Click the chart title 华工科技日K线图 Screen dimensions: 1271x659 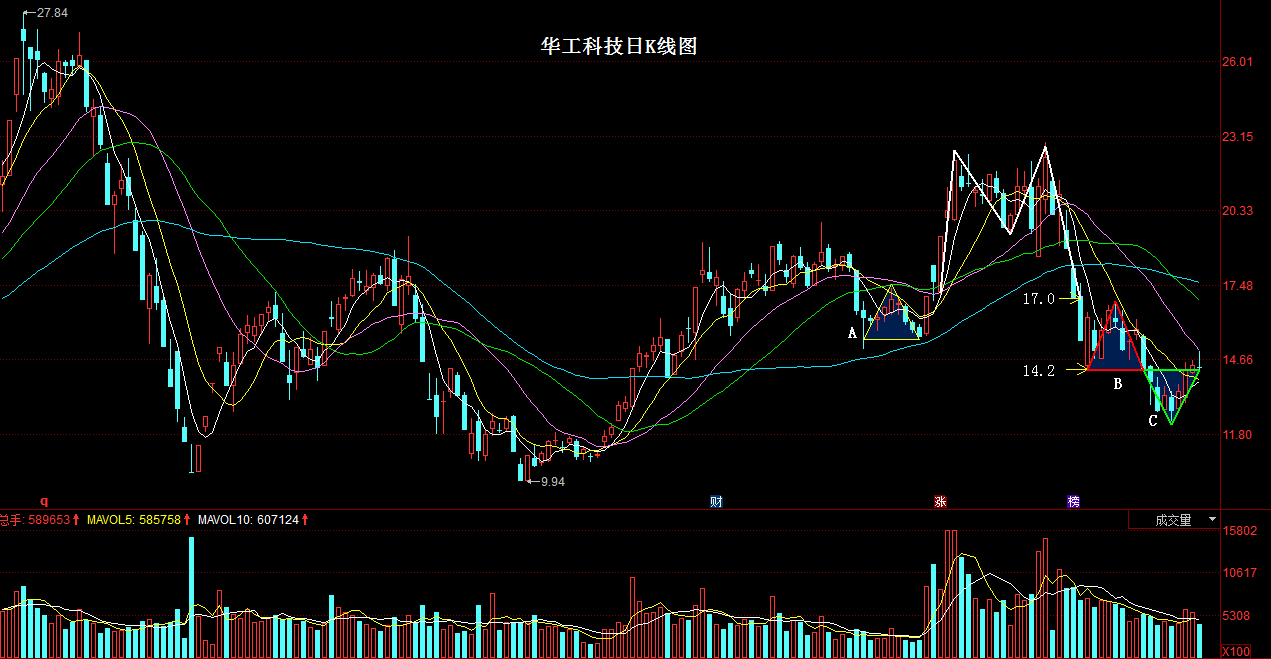(618, 47)
